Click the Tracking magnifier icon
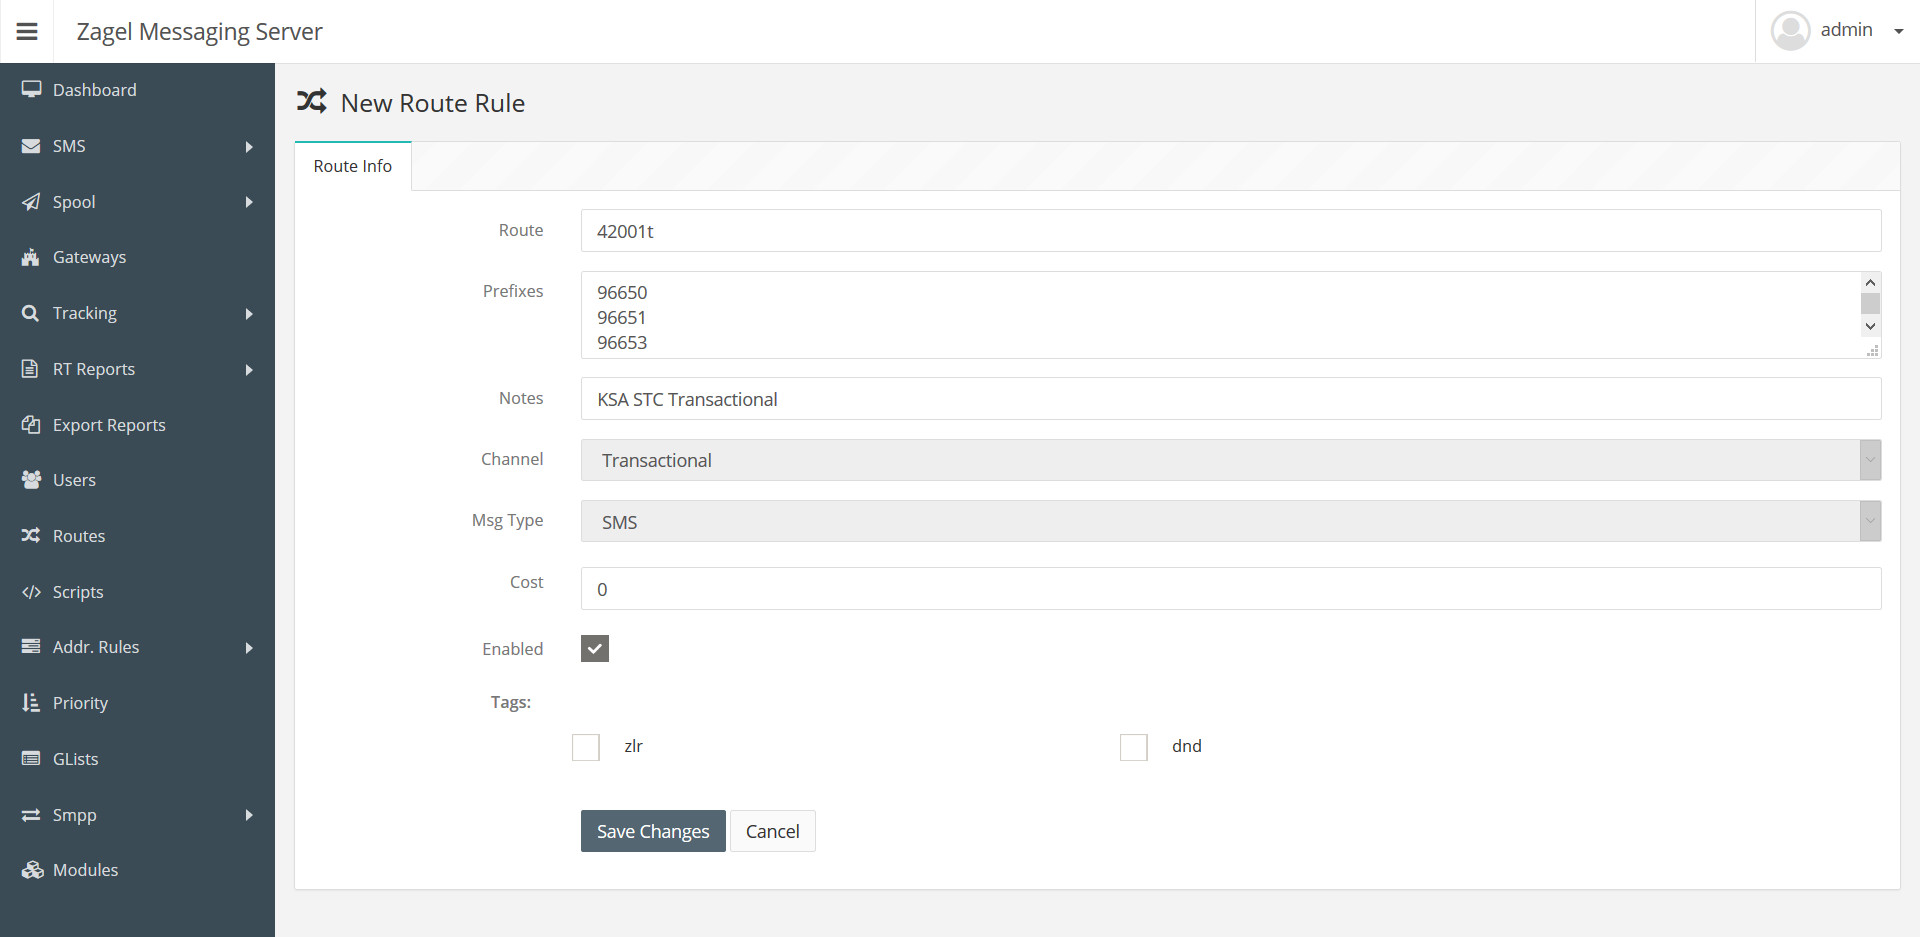Viewport: 1920px width, 937px height. click(31, 313)
